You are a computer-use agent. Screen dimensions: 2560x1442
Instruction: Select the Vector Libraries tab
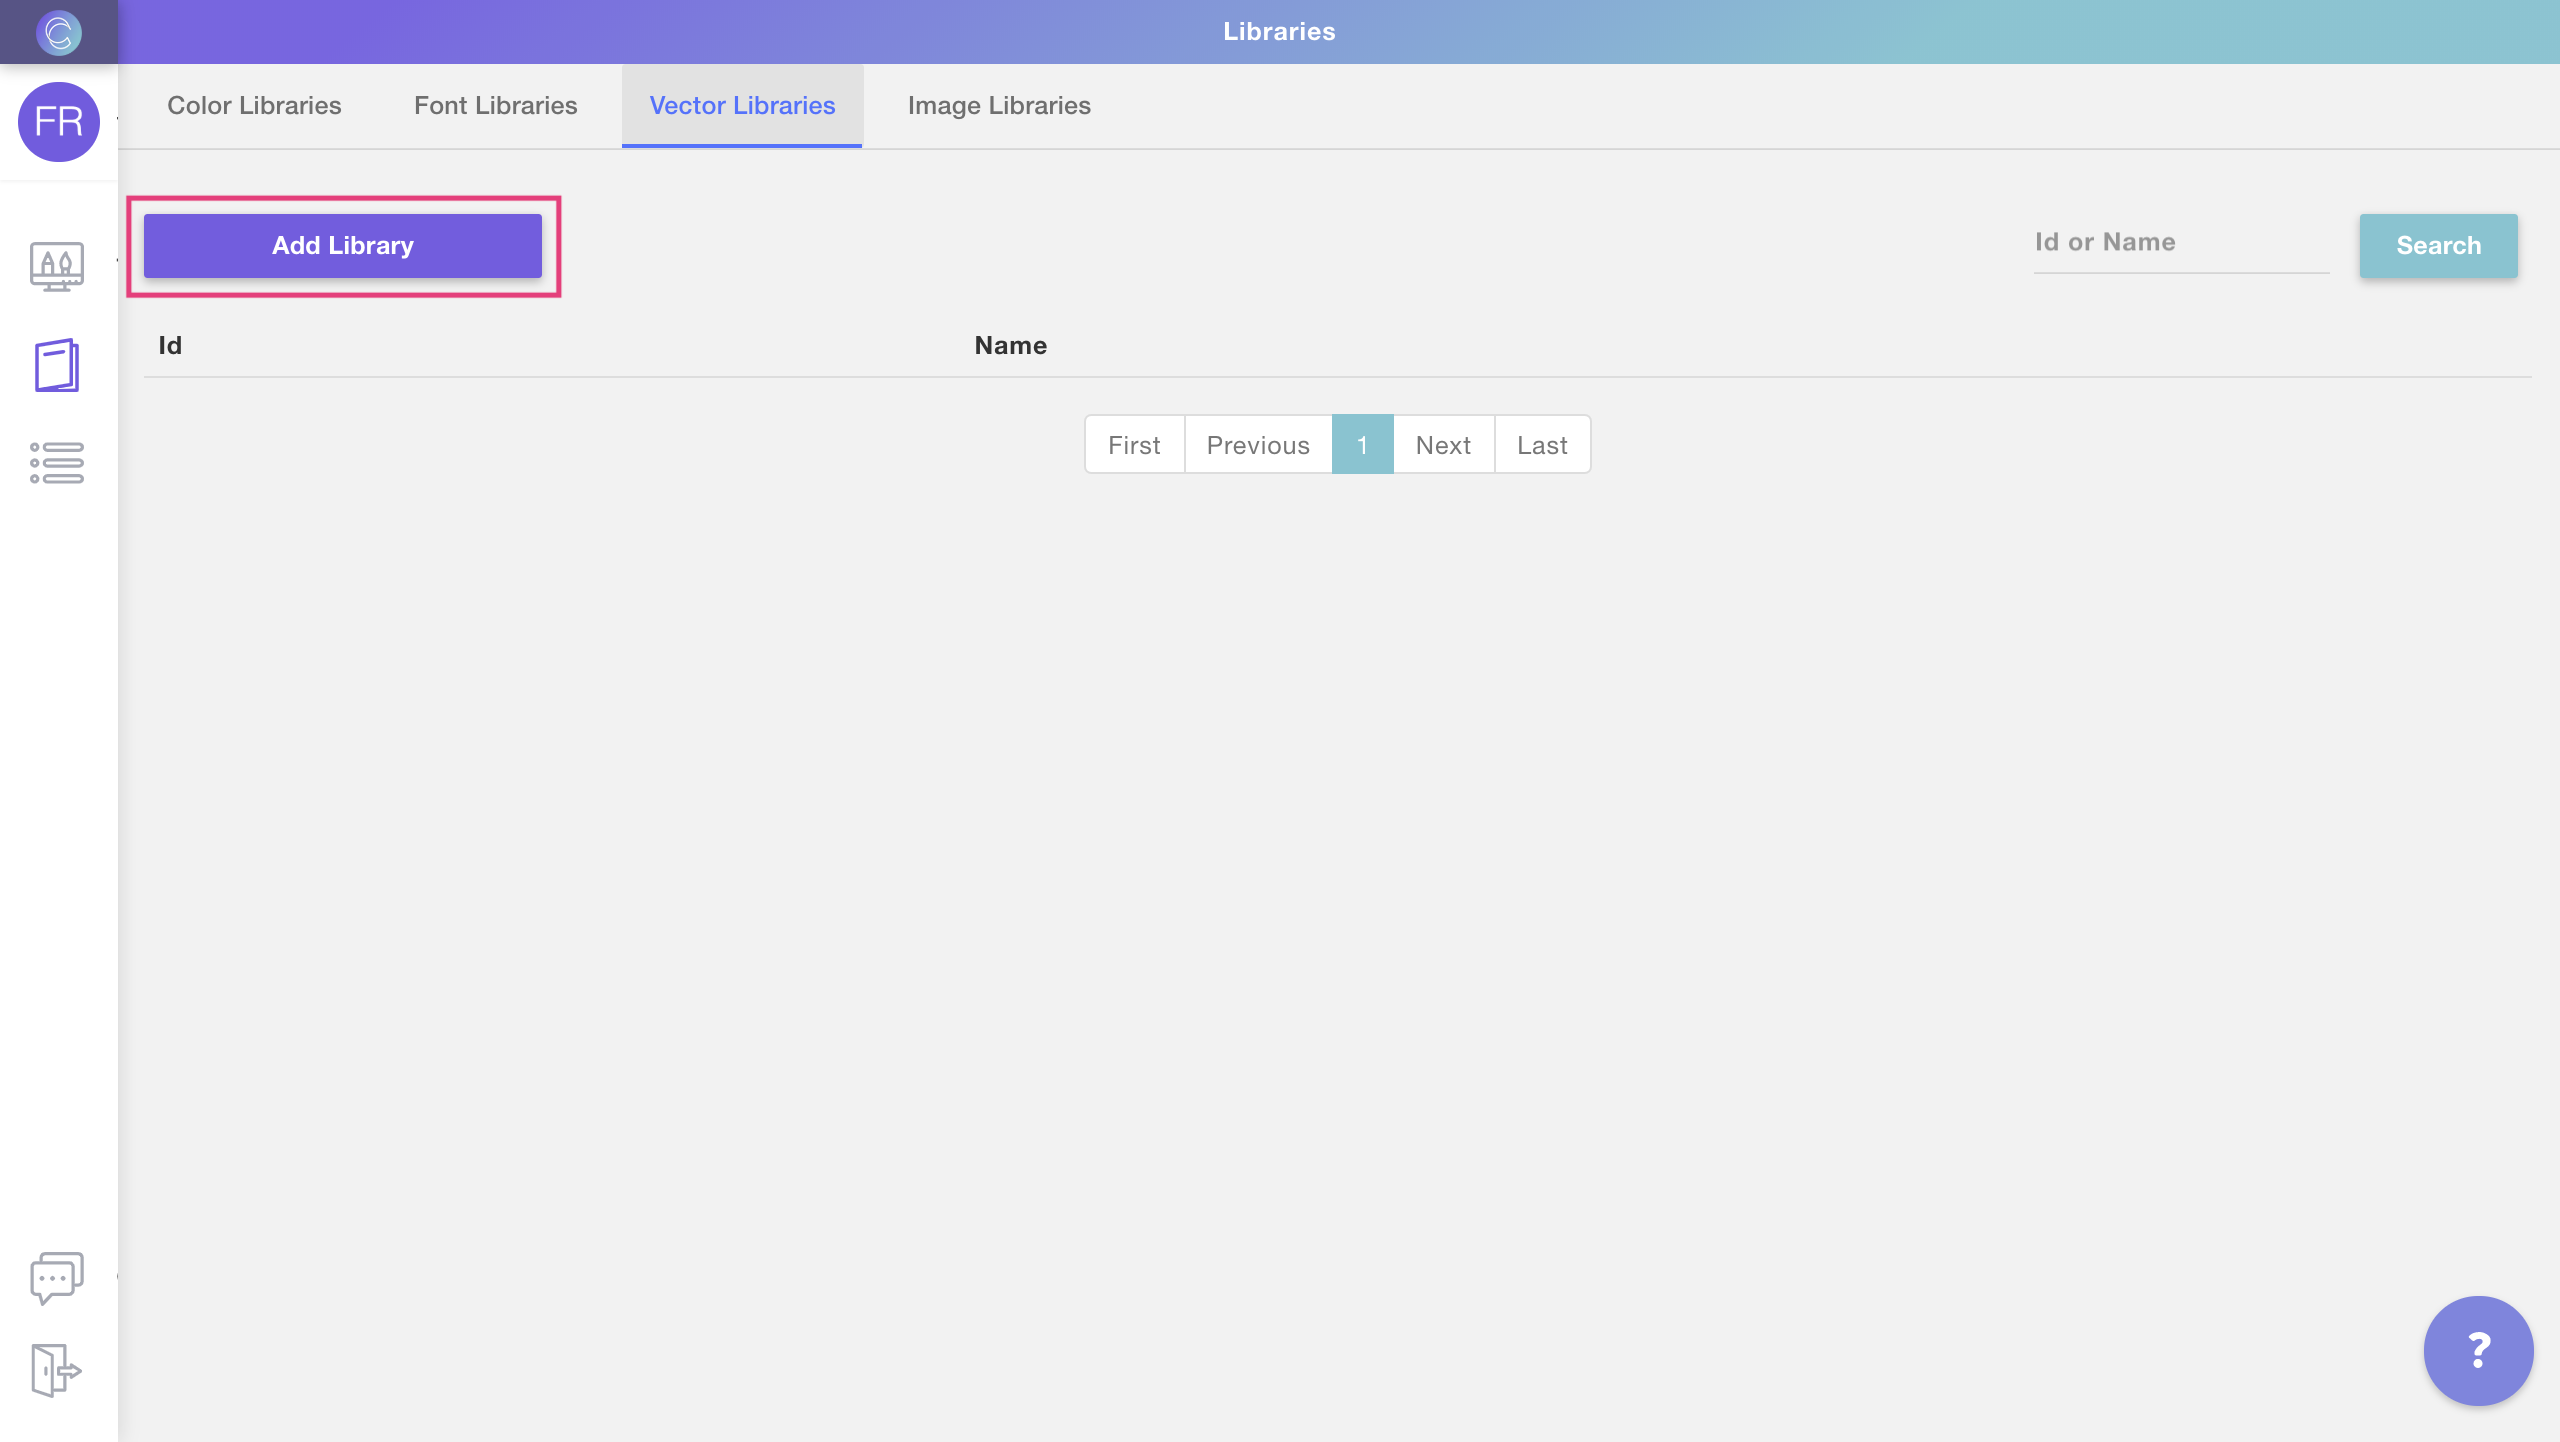click(742, 105)
